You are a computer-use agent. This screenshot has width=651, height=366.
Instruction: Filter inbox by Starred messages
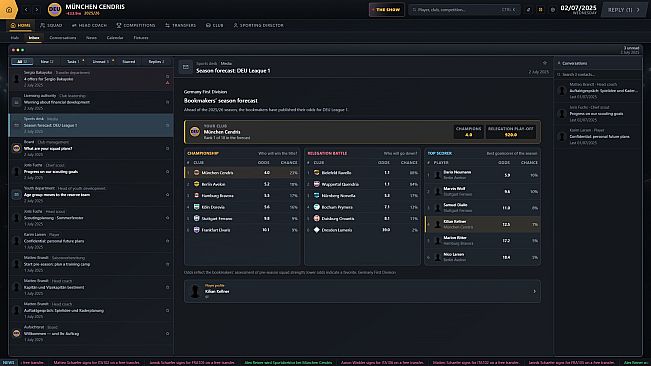[x=129, y=61]
